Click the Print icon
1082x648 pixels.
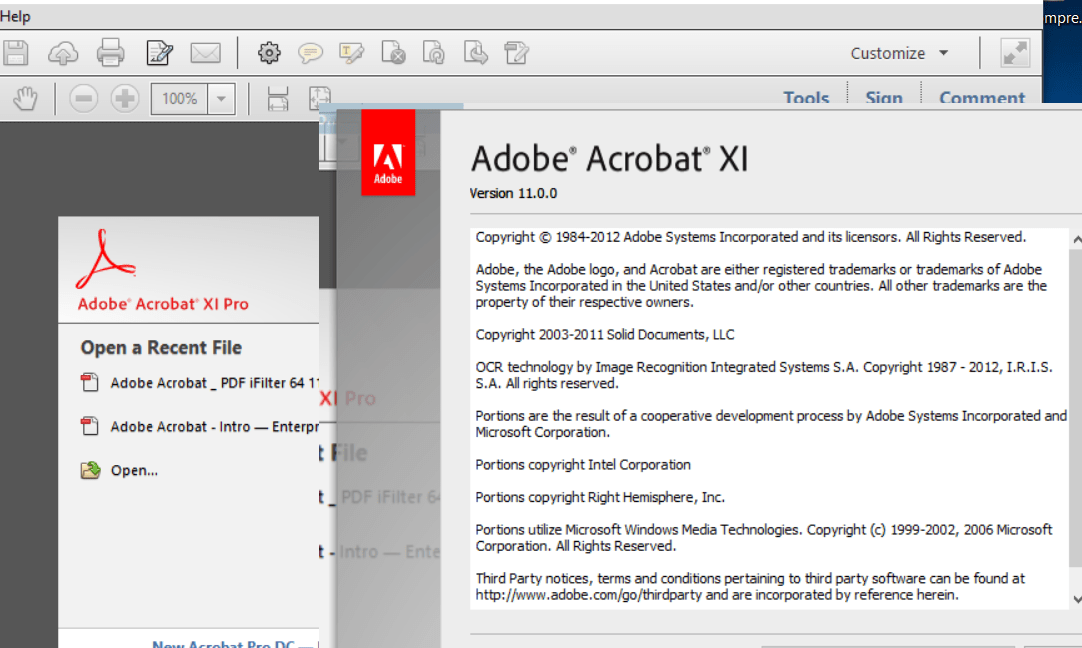(111, 52)
